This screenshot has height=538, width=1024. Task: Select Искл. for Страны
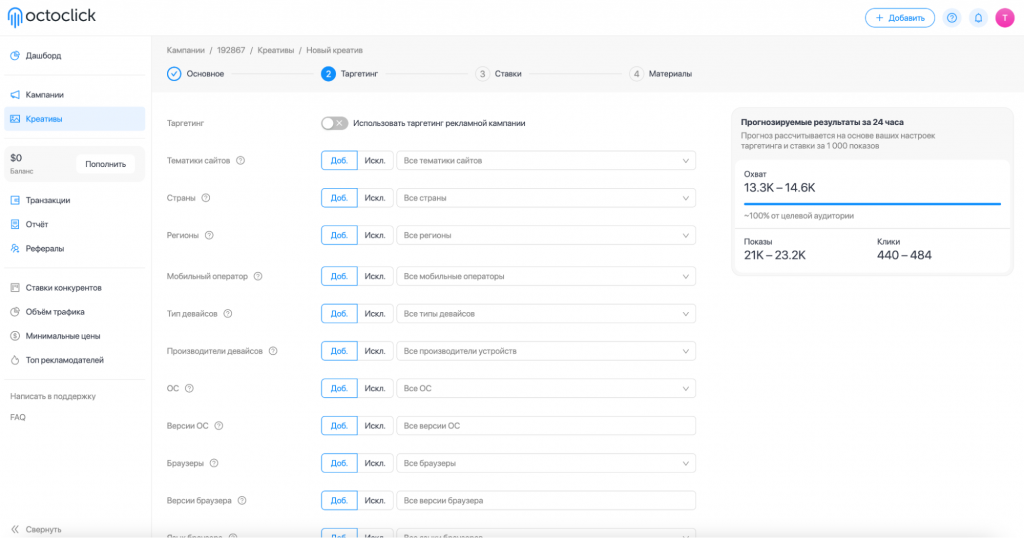point(375,198)
